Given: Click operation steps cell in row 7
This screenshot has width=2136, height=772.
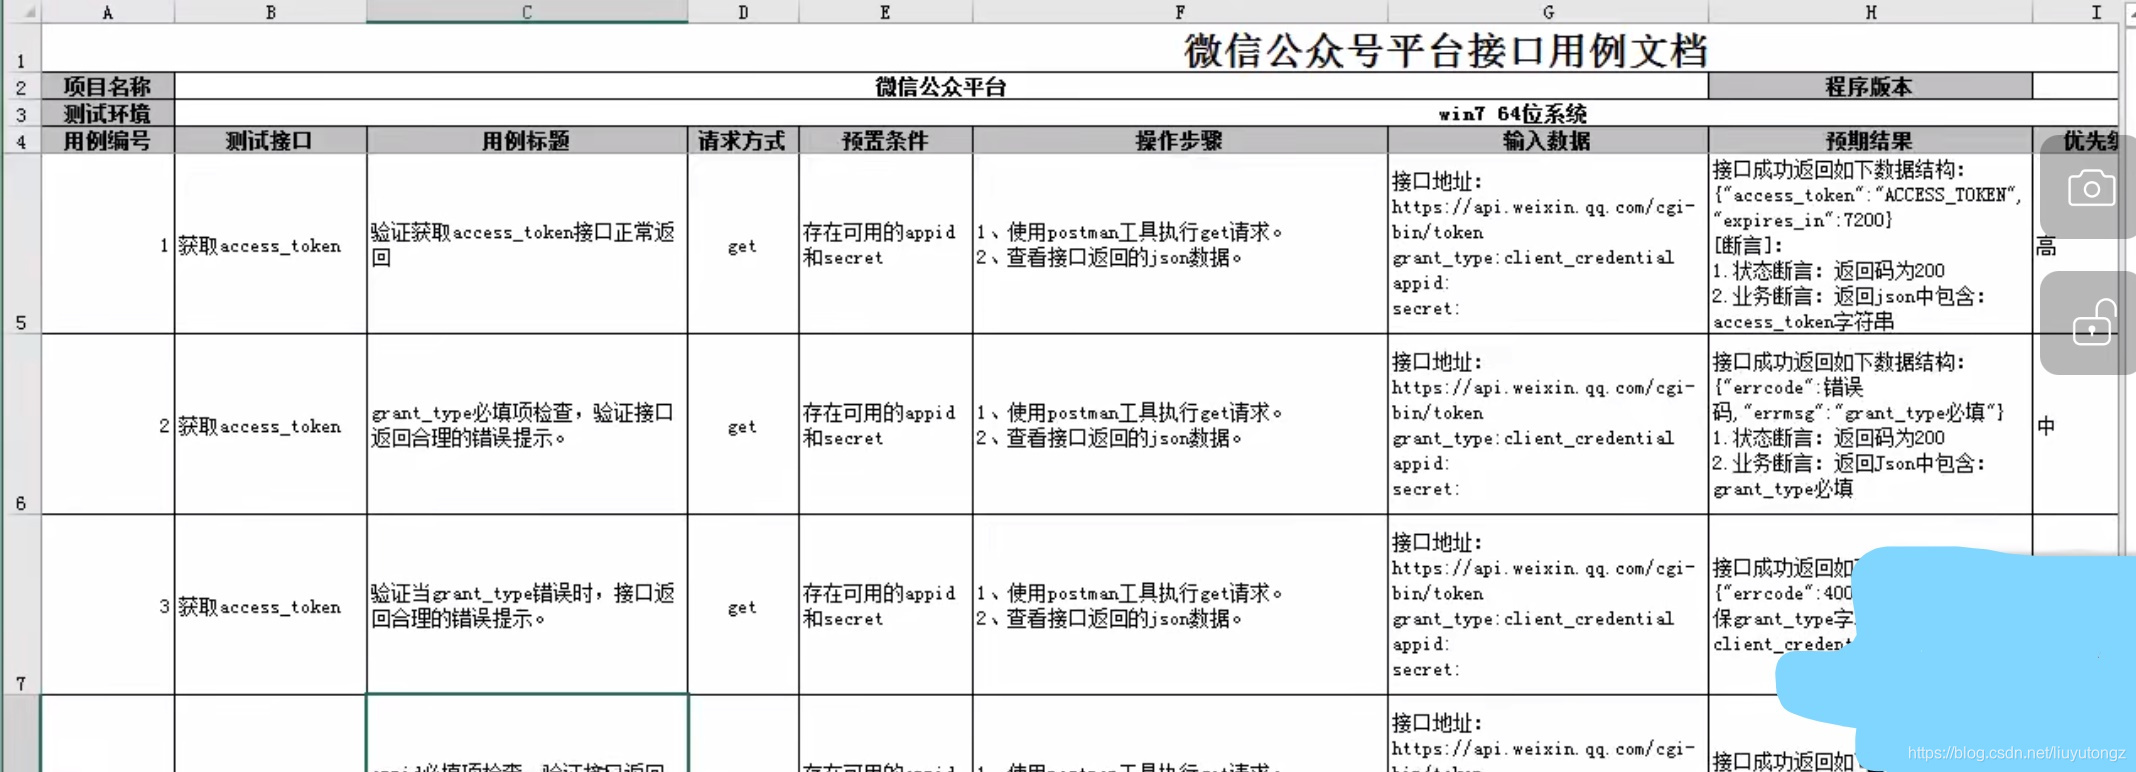Looking at the screenshot, I should [x=1180, y=605].
